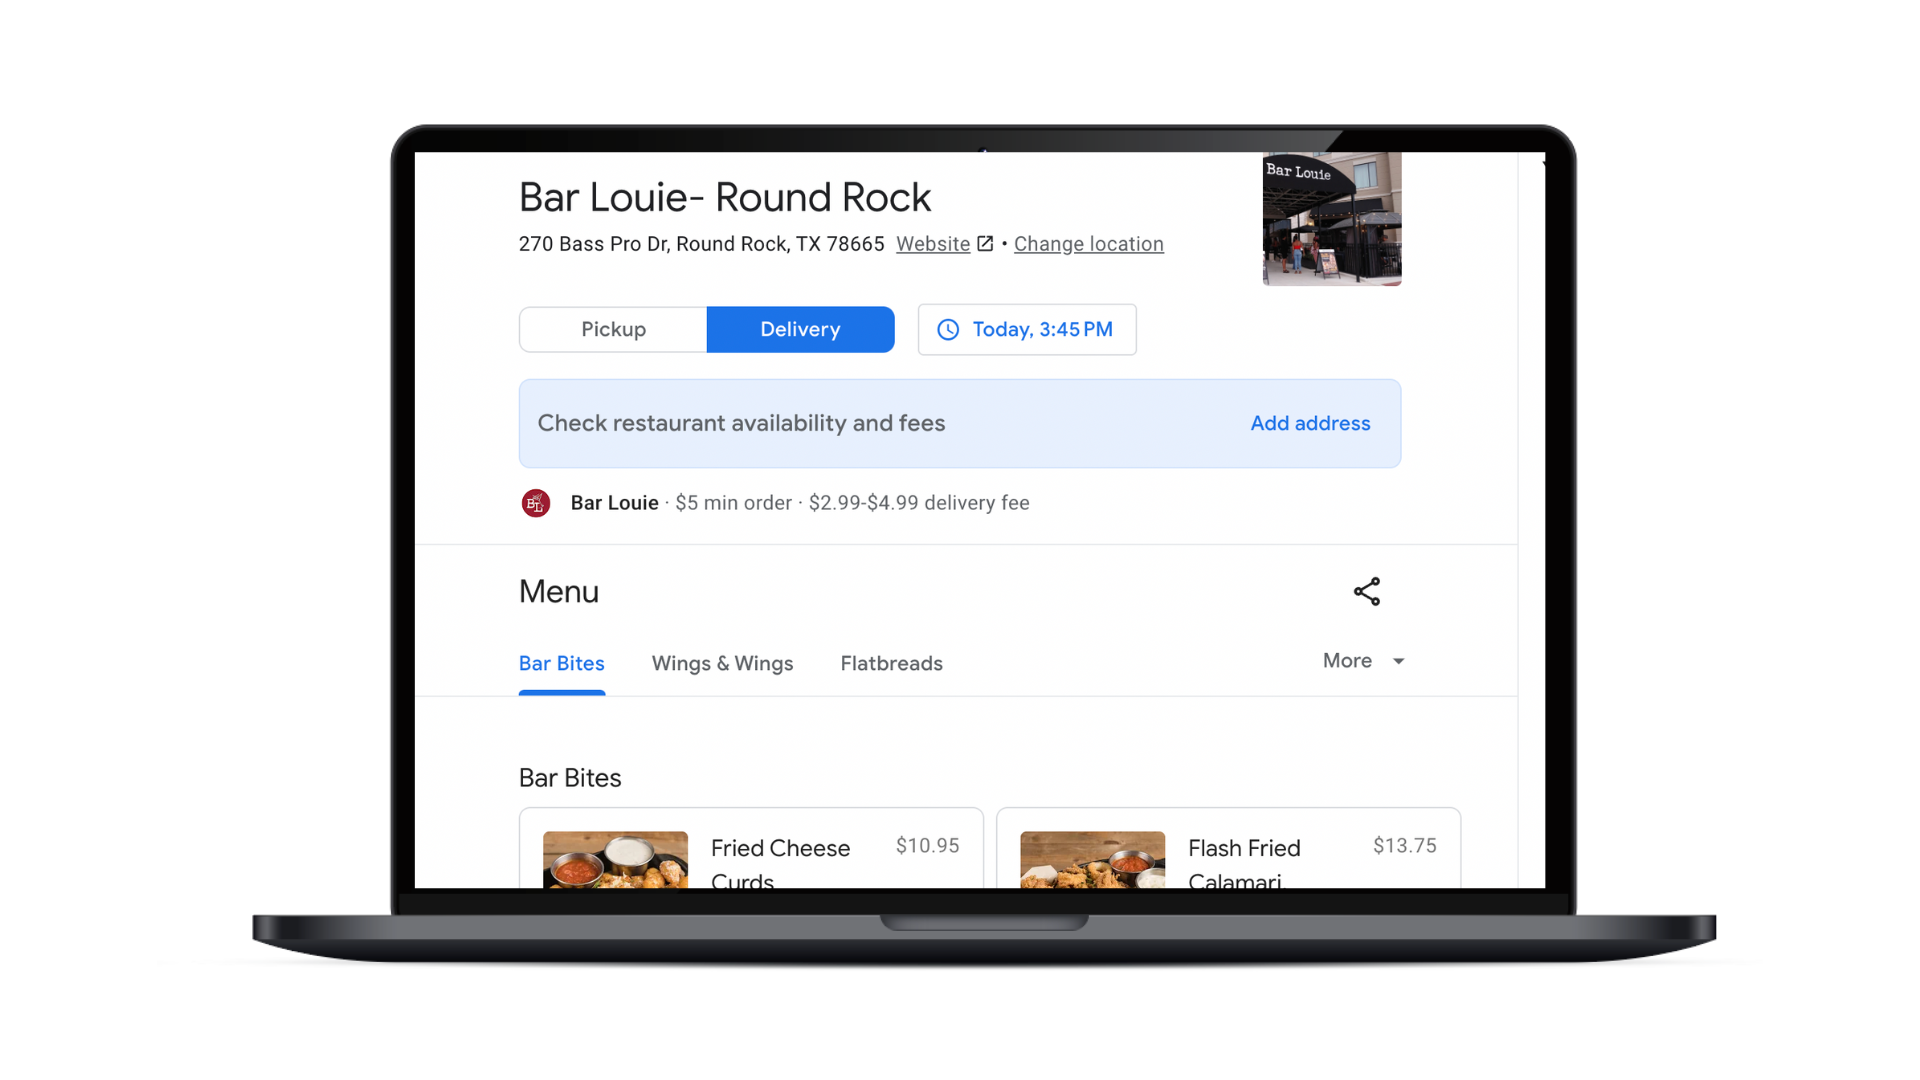Click the Fried Cheese Curds thumbnail
Image resolution: width=1920 pixels, height=1080 pixels.
click(x=616, y=856)
